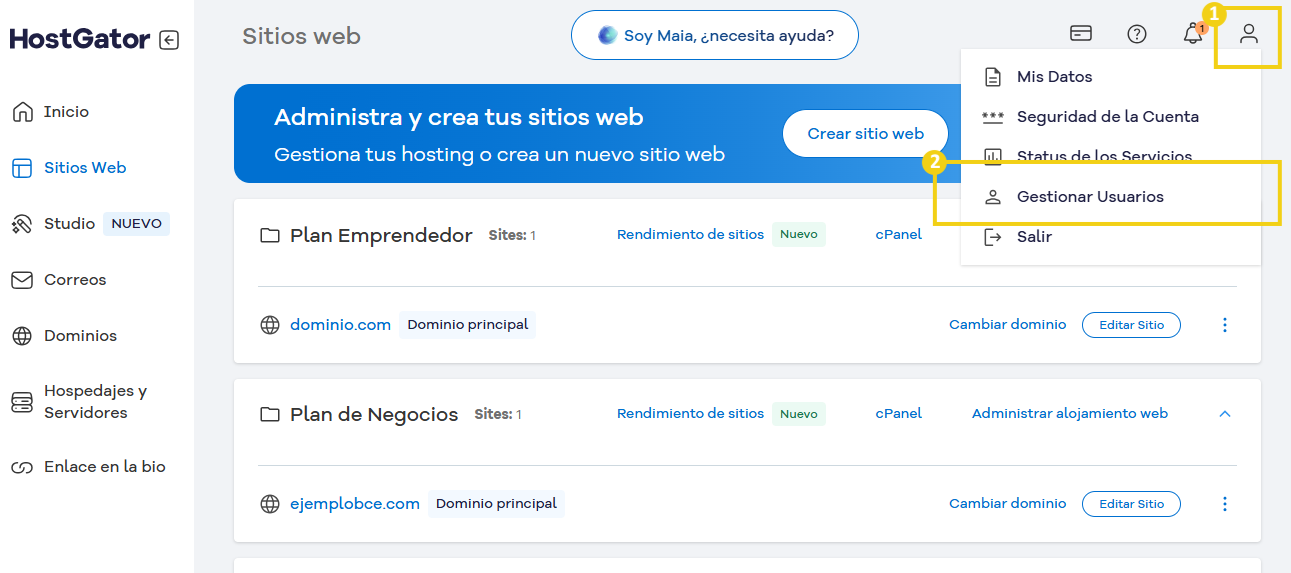Click the globe icon beside dominio.com
The width and height of the screenshot is (1291, 573).
(x=270, y=325)
